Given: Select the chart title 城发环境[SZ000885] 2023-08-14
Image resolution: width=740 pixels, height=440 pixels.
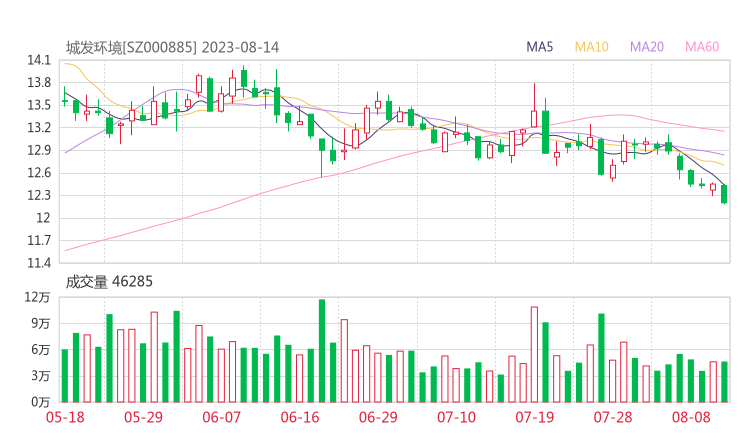Looking at the screenshot, I should pos(172,48).
